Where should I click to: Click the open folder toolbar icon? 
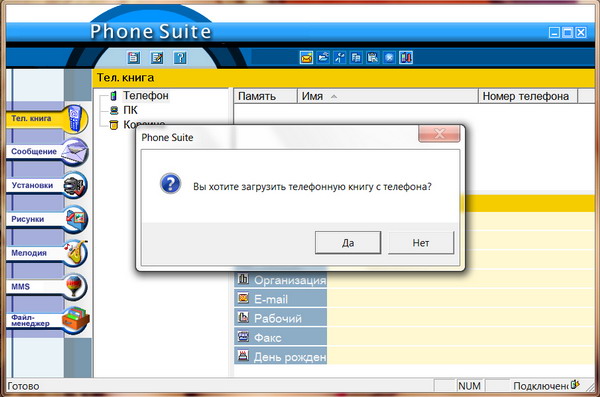(x=323, y=58)
